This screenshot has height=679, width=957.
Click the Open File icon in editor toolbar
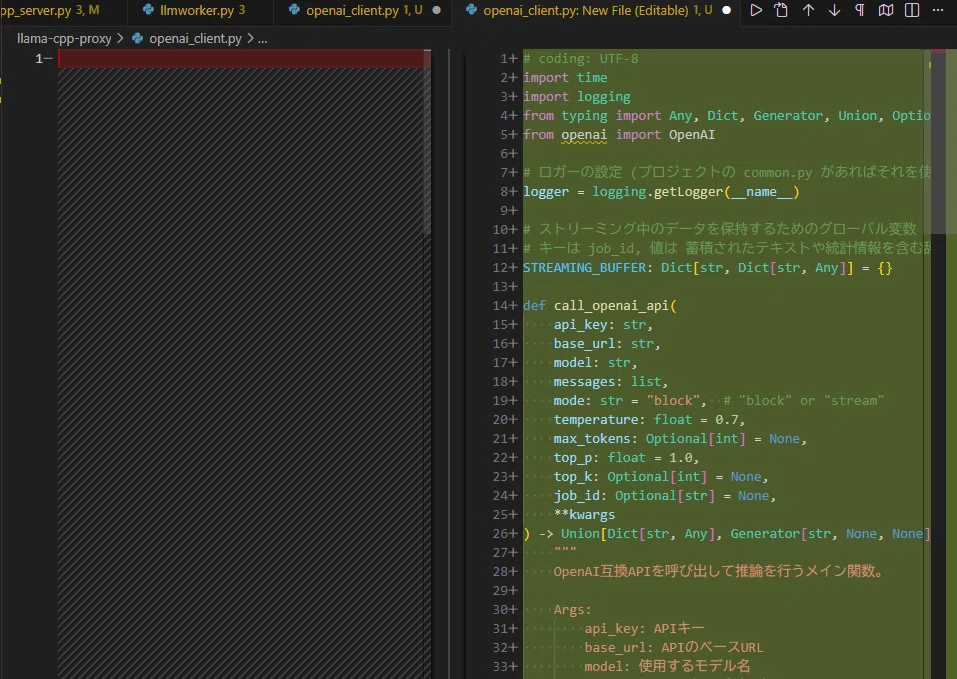coord(781,10)
